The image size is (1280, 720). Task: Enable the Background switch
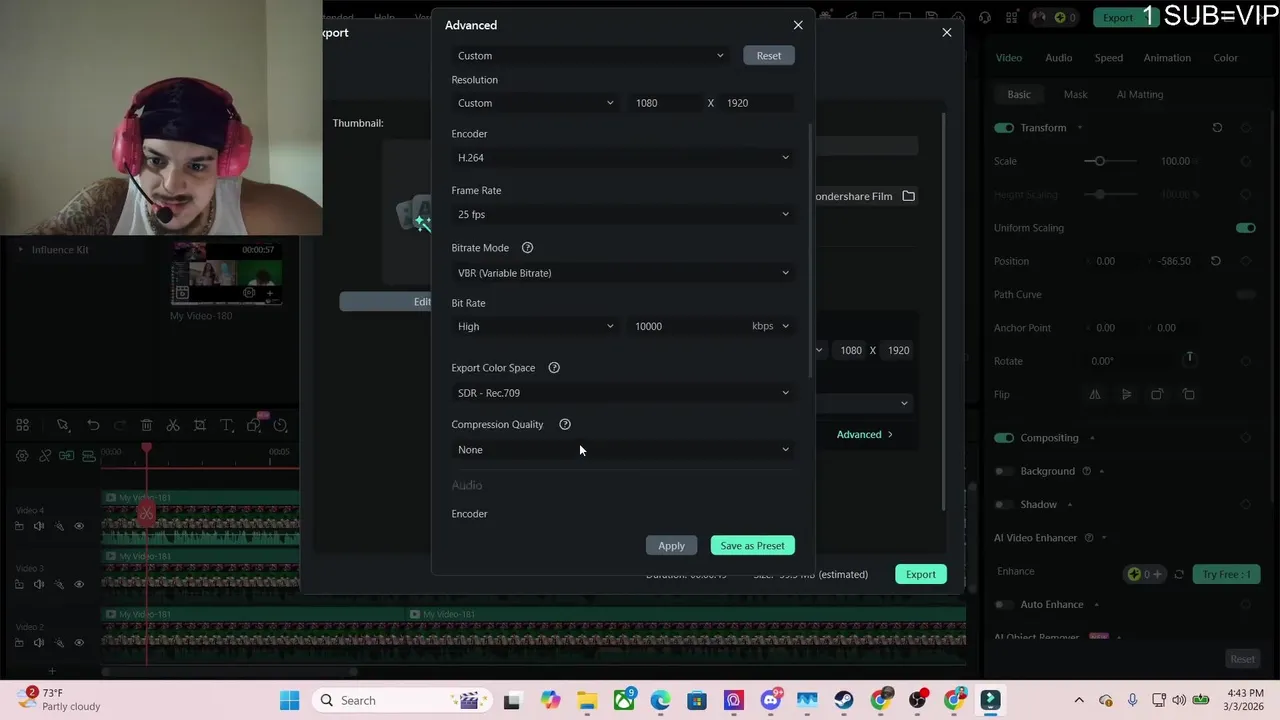pos(1004,471)
